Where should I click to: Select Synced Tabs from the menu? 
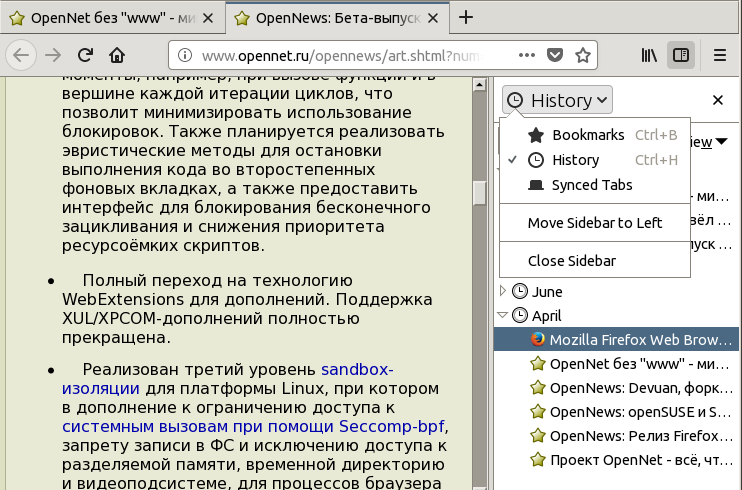(592, 185)
